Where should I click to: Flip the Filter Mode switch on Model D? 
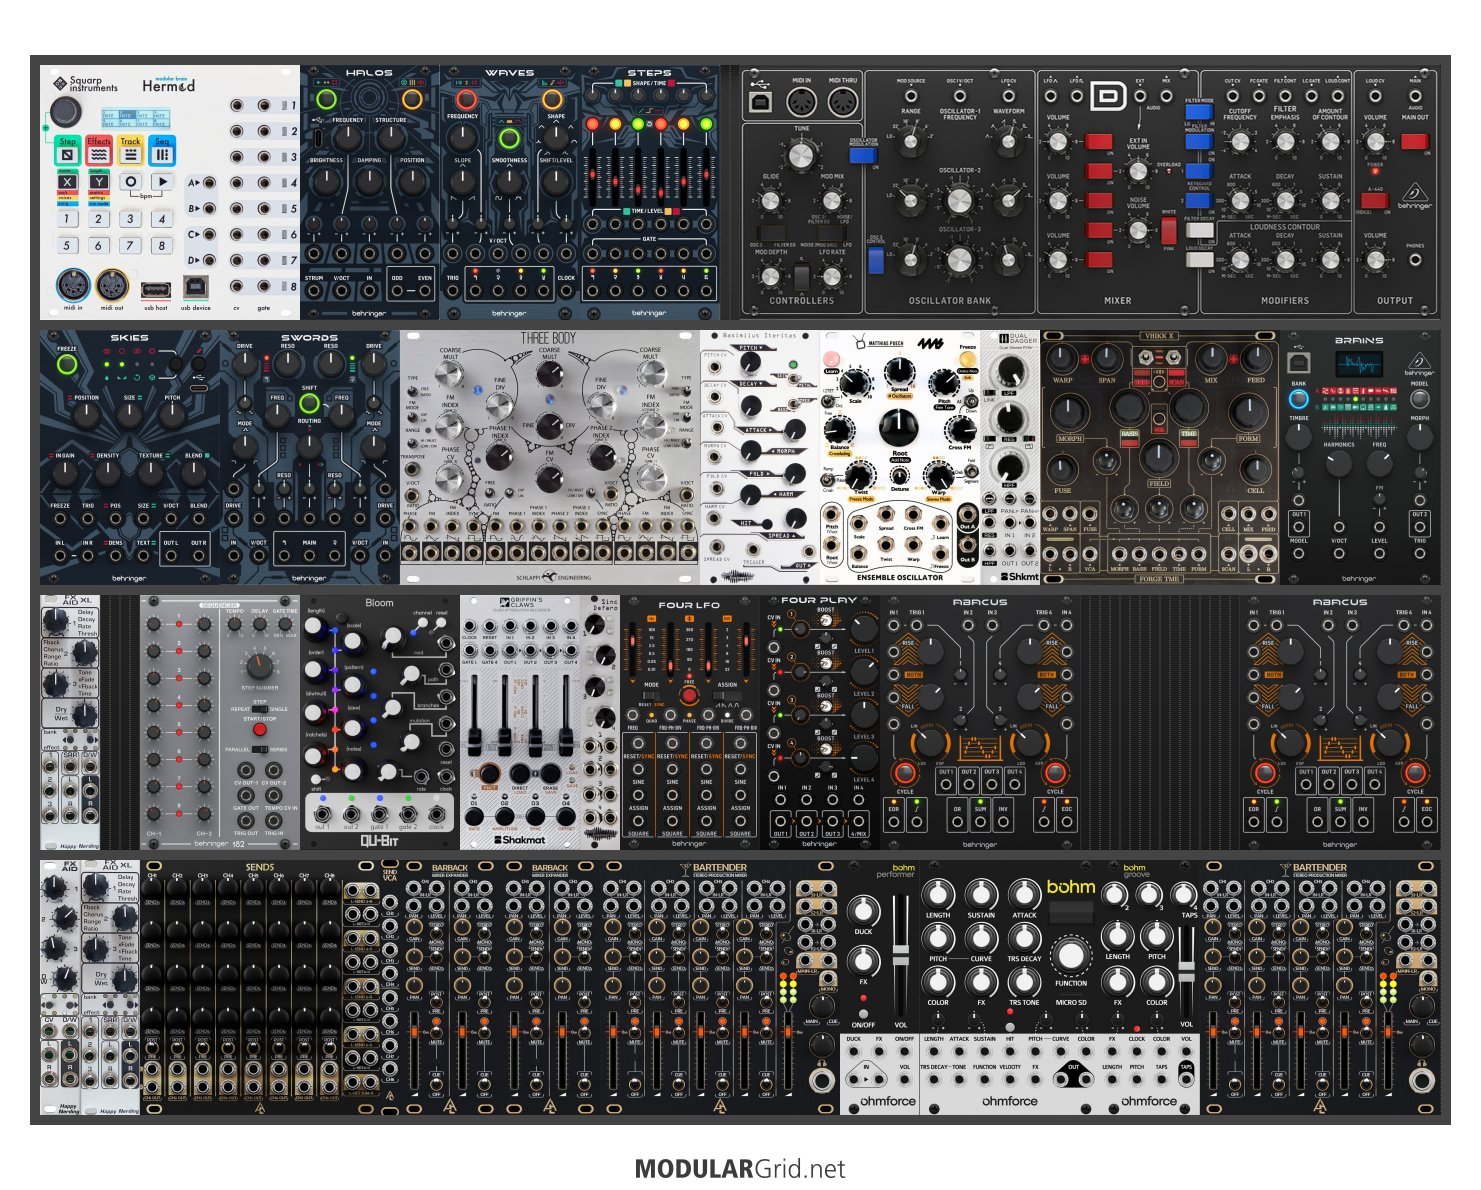(x=1198, y=112)
